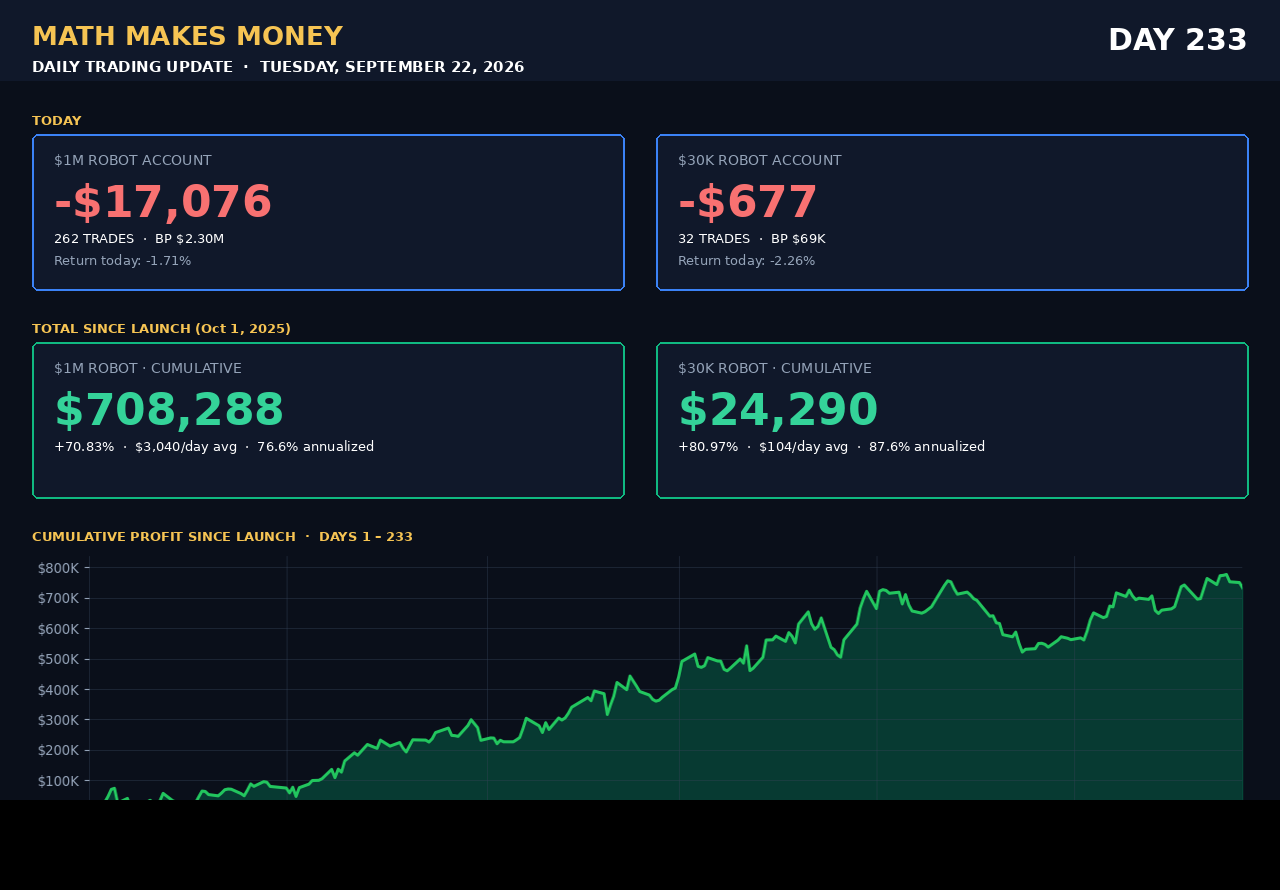This screenshot has width=1280, height=890.
Task: Click the "32 TRADES" text
Action: (714, 239)
